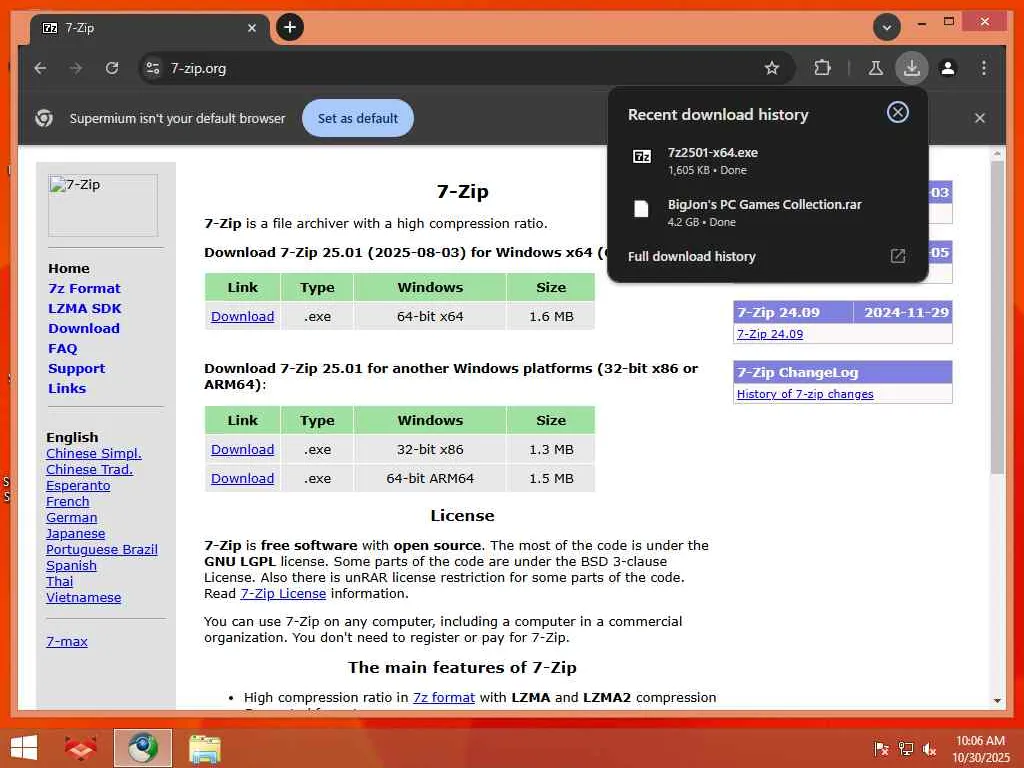Viewport: 1024px width, 768px height.
Task: Click external-link icon next to Full download history
Action: 898,256
